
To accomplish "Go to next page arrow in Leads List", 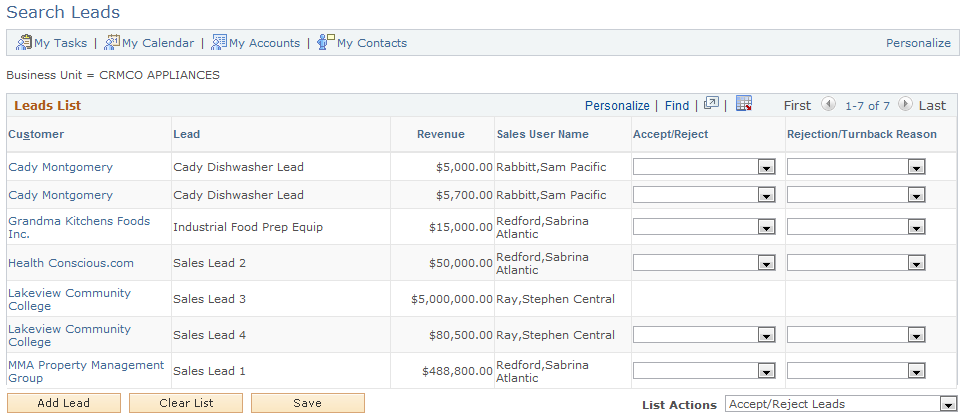I will (x=905, y=105).
